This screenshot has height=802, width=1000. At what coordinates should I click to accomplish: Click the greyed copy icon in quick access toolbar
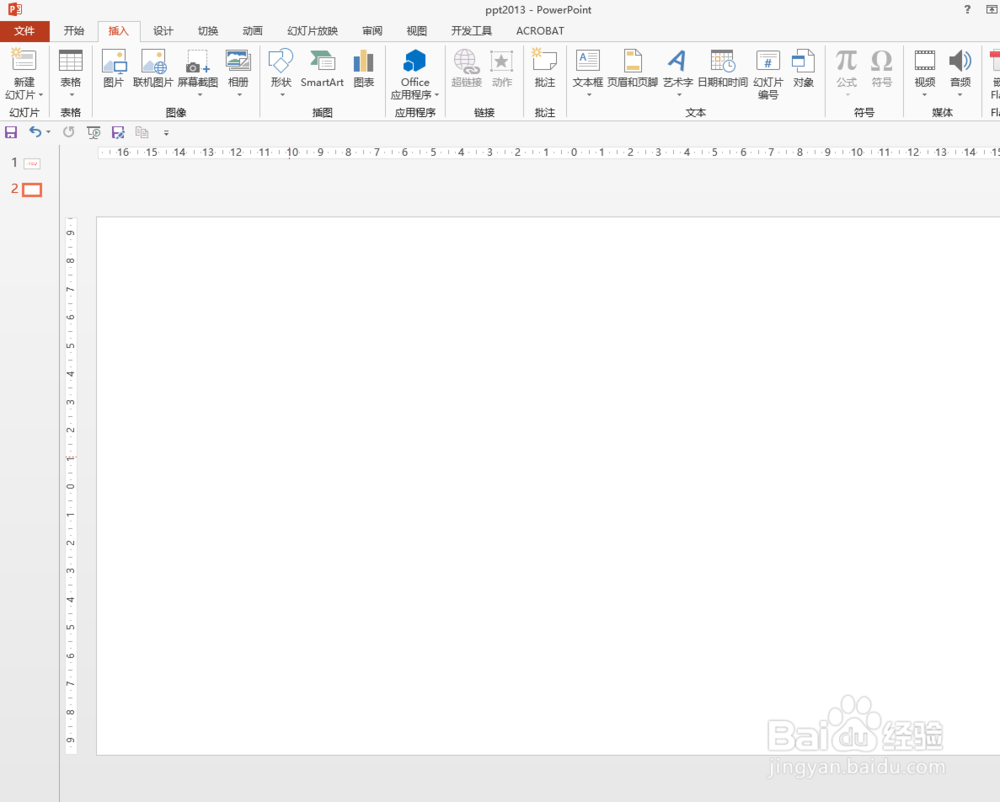coord(142,132)
